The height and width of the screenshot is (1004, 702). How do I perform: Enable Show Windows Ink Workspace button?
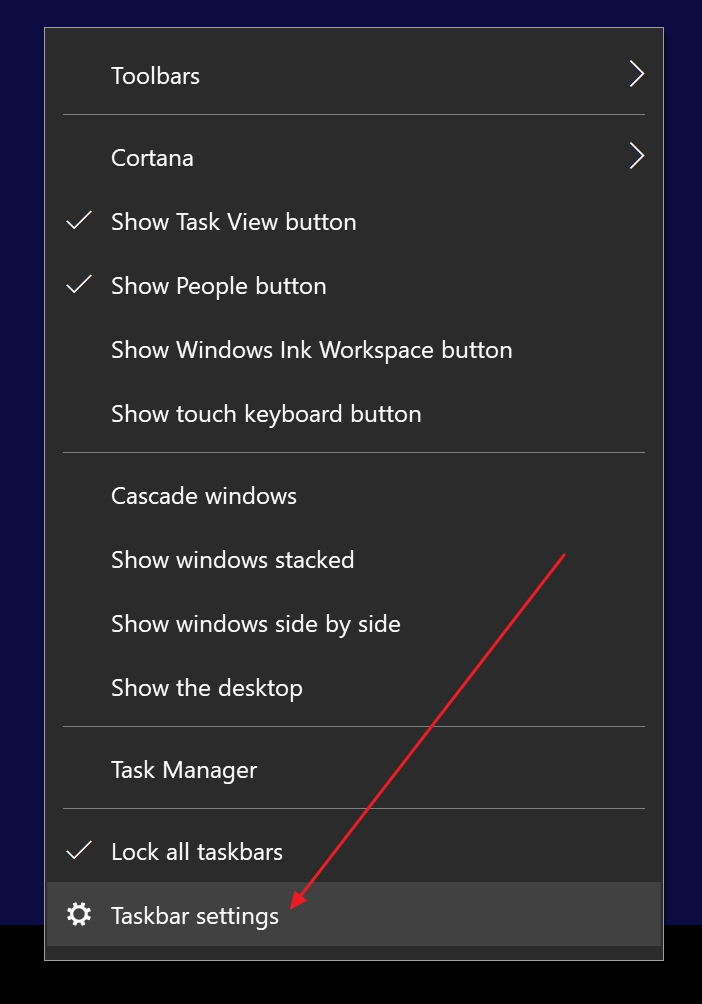[x=311, y=350]
